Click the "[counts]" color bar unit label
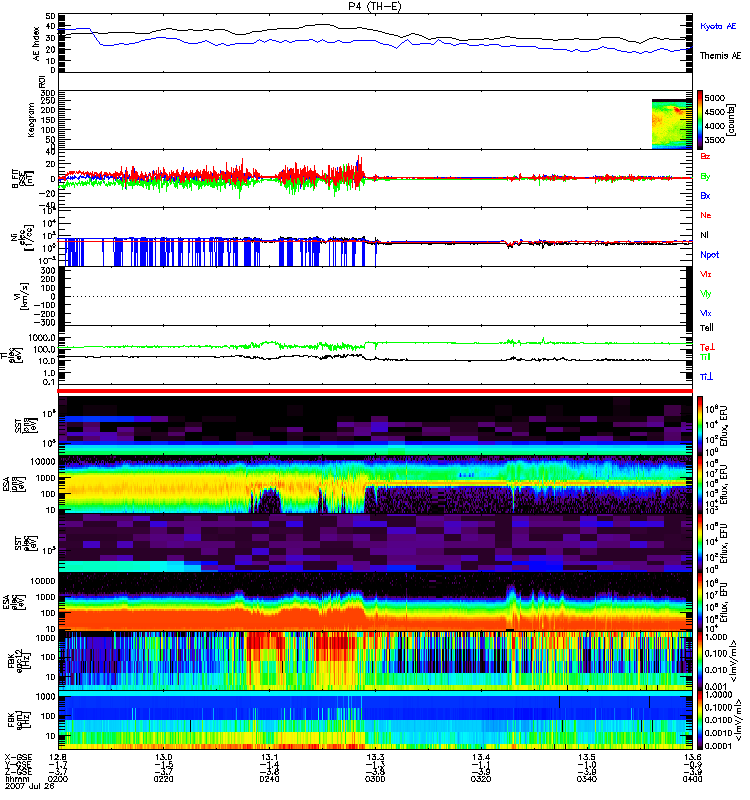This screenshot has height=800, width=750. [732, 120]
